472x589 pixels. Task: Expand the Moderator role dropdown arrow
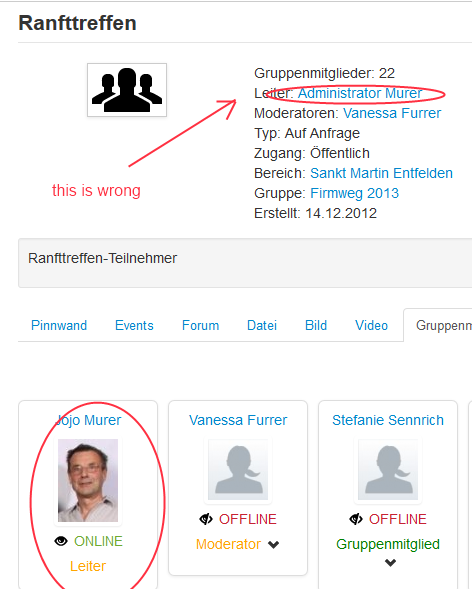tap(274, 545)
